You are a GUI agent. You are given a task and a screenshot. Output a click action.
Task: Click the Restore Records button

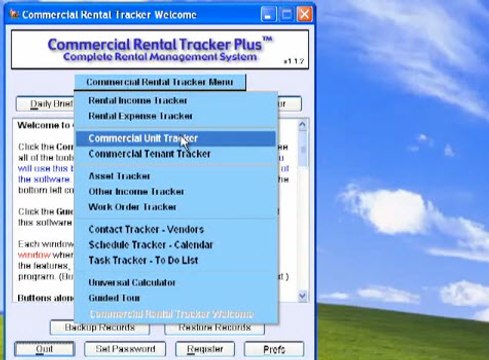(215, 328)
